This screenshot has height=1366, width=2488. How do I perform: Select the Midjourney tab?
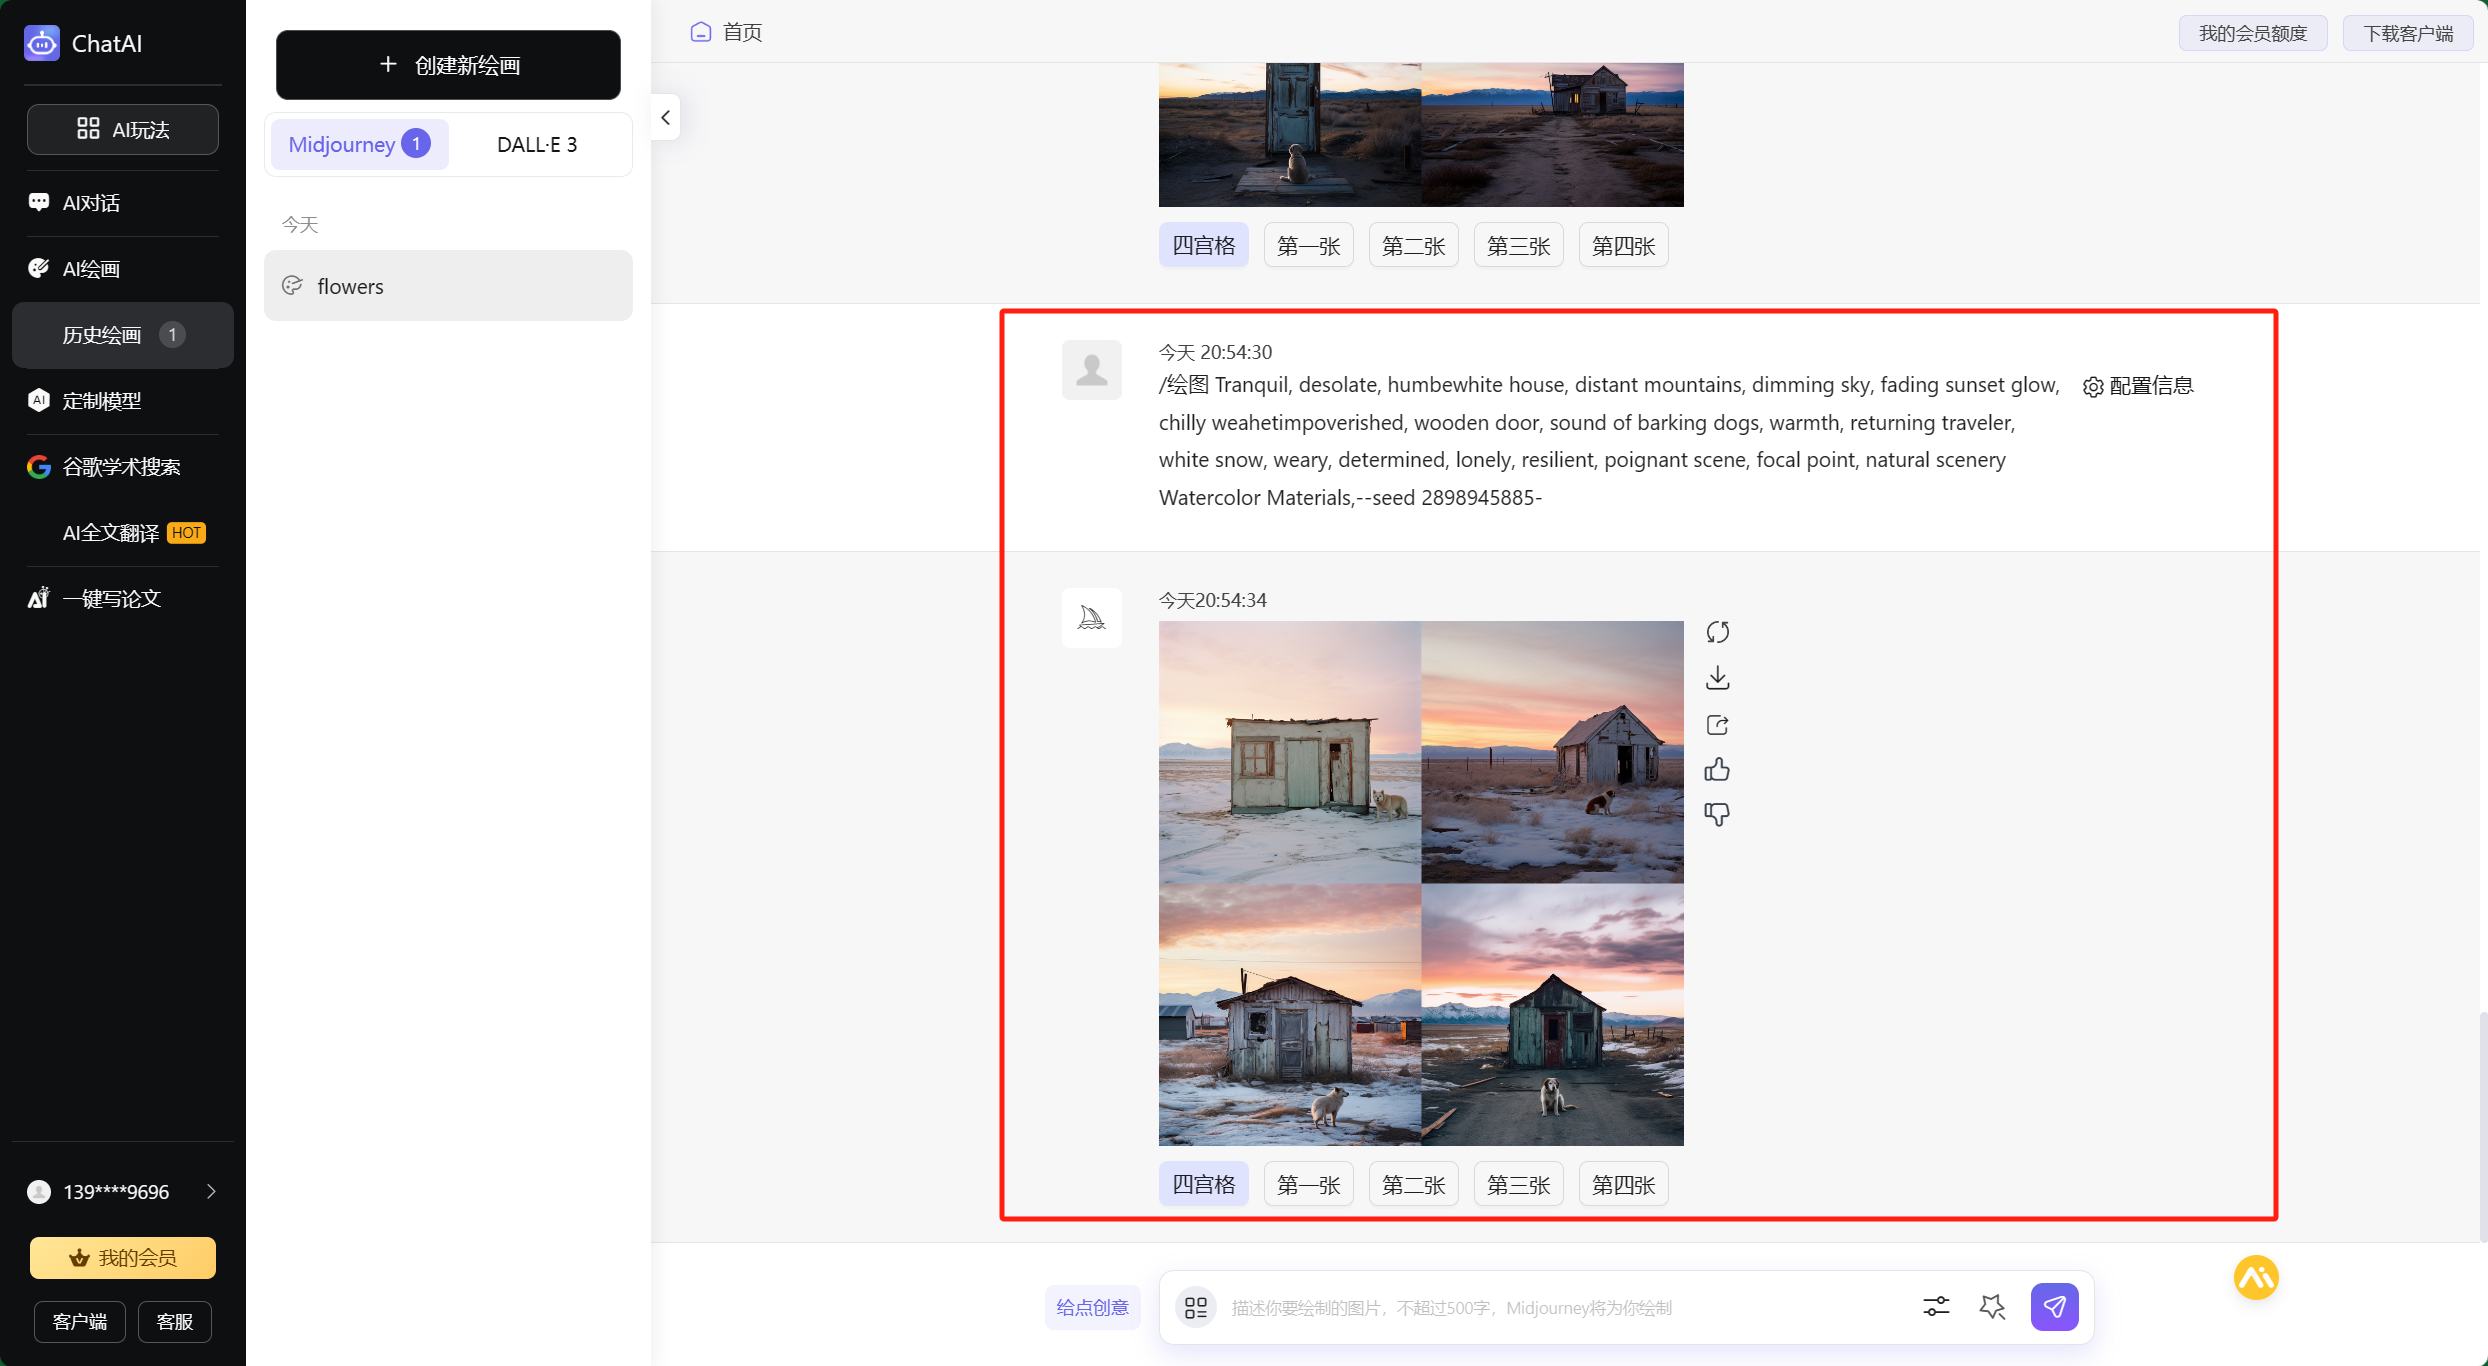pyautogui.click(x=358, y=145)
